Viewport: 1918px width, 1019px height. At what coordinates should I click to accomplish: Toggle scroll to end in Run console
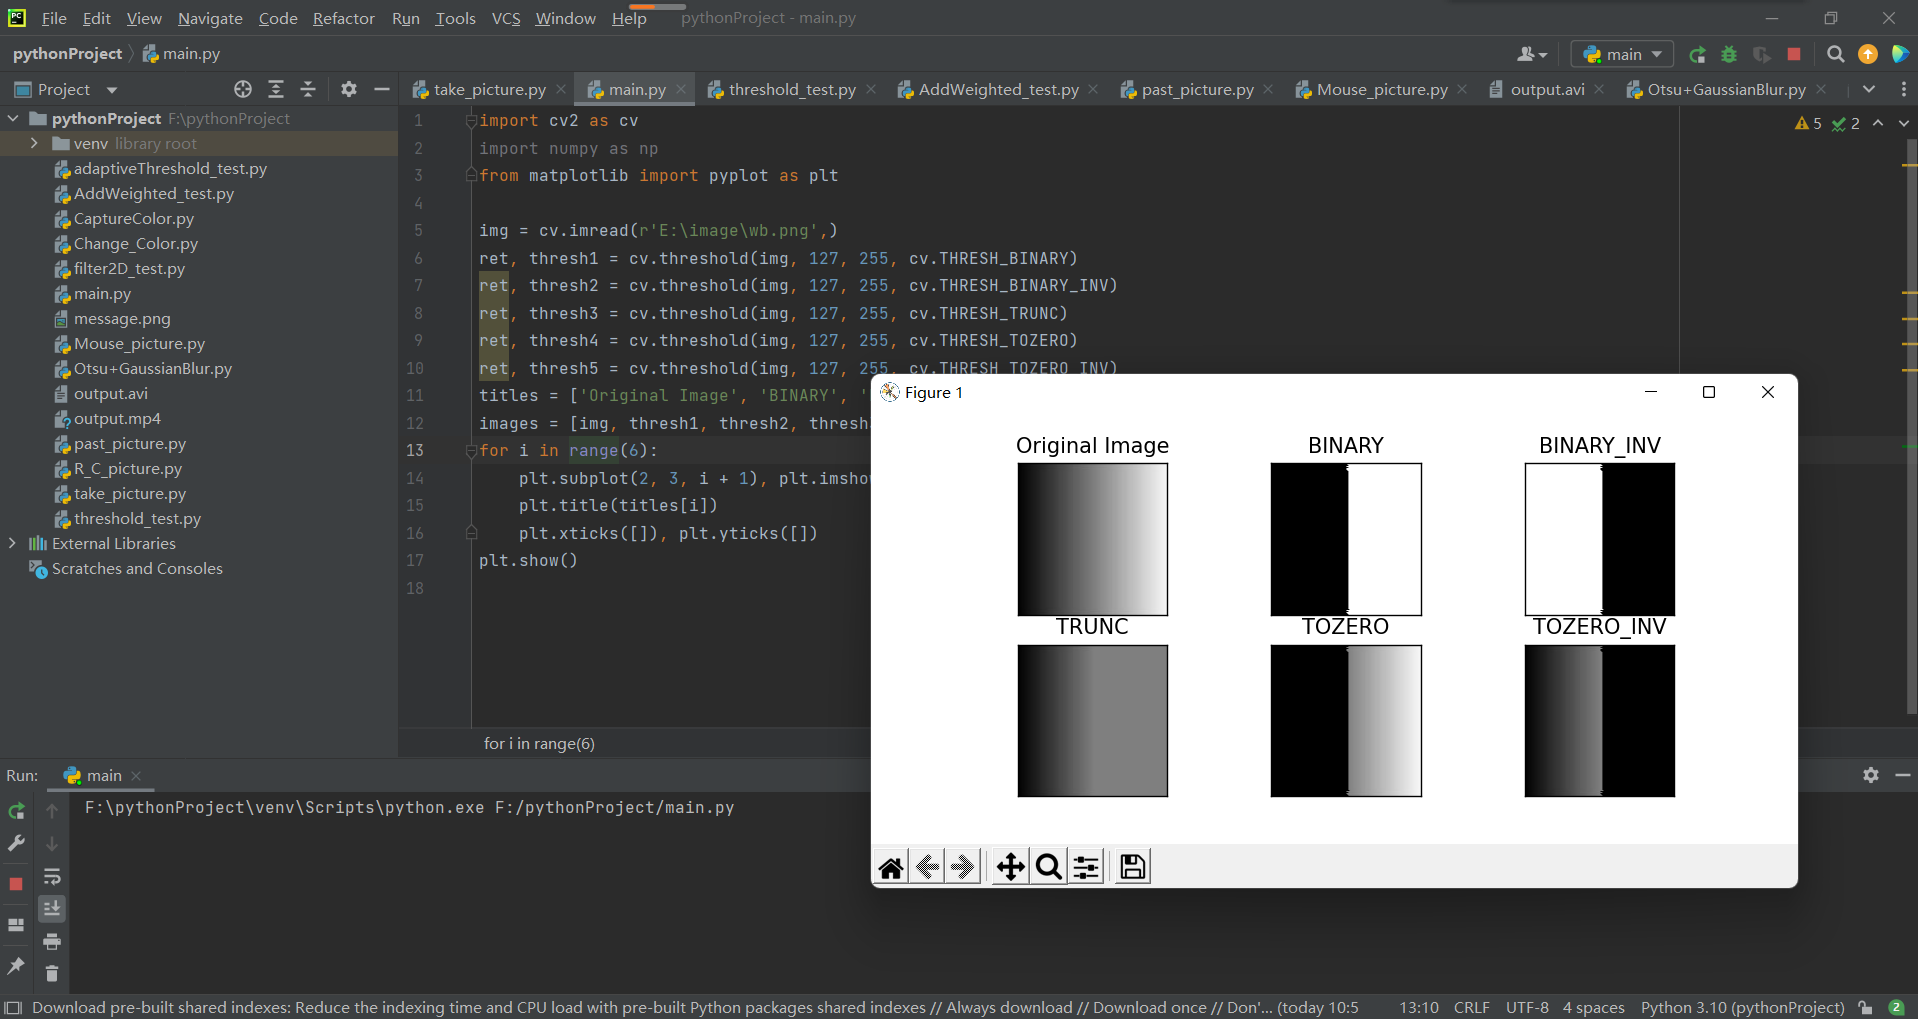pos(52,908)
